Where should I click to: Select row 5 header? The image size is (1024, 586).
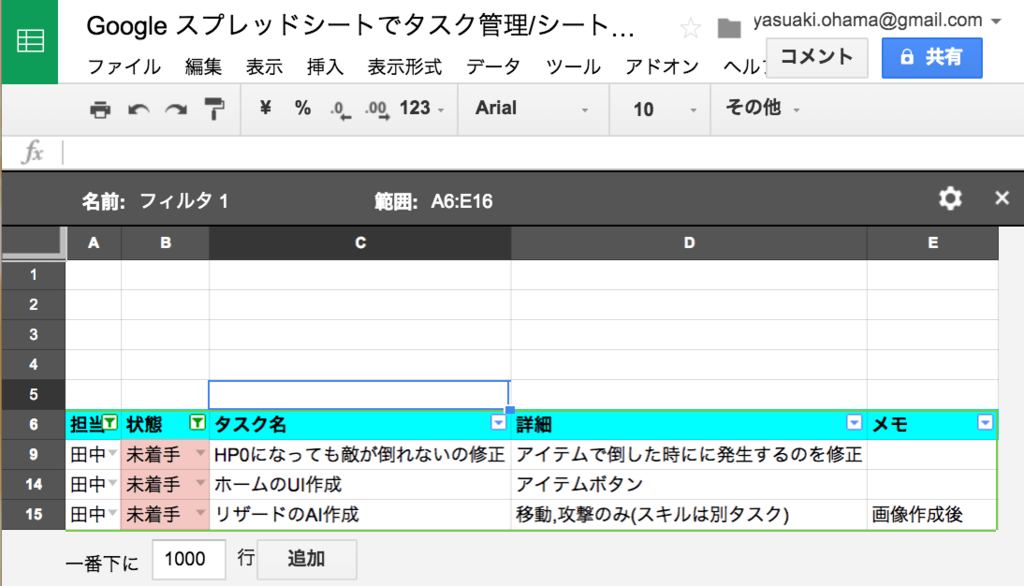click(33, 395)
